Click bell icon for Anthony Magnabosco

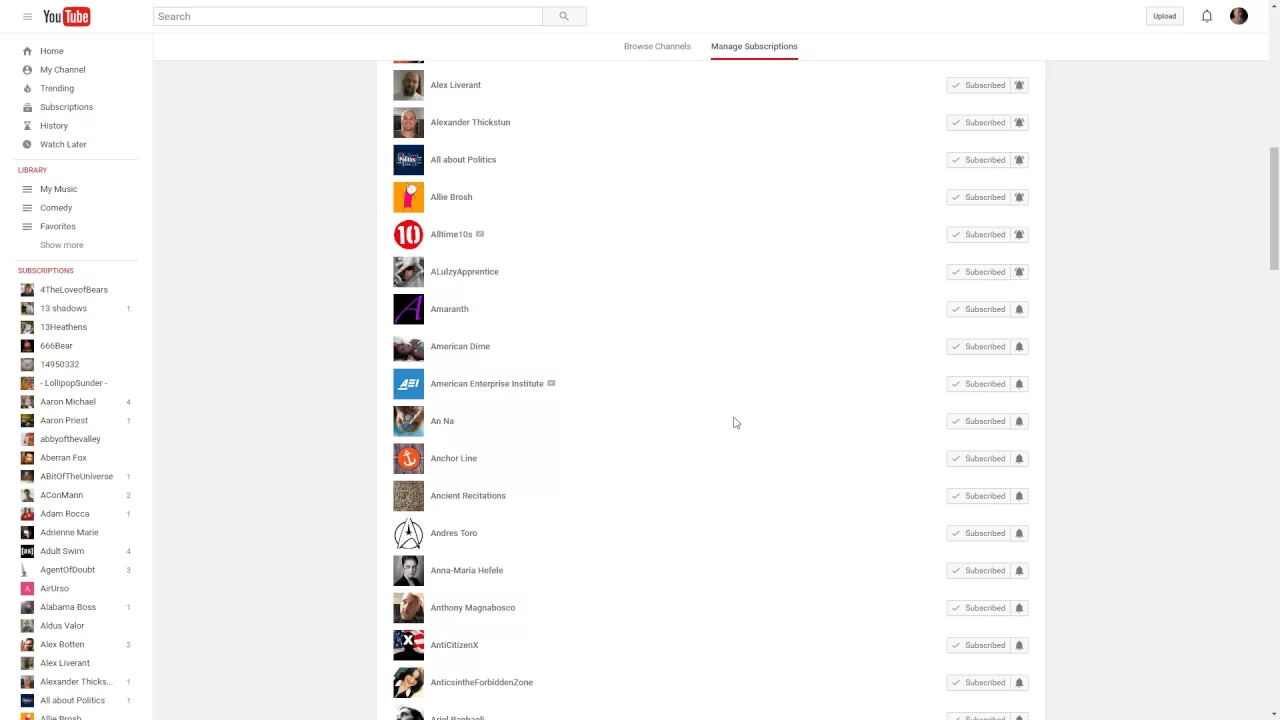[x=1019, y=608]
